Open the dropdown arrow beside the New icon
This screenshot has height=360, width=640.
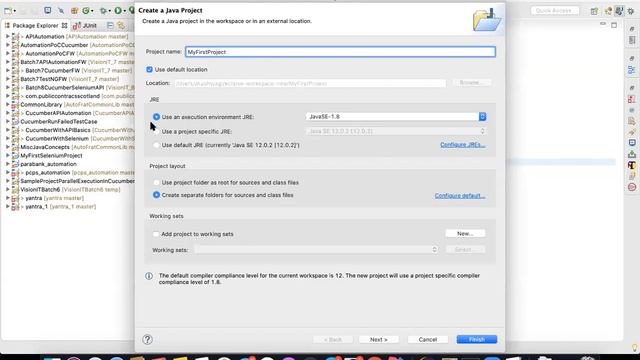(15, 11)
